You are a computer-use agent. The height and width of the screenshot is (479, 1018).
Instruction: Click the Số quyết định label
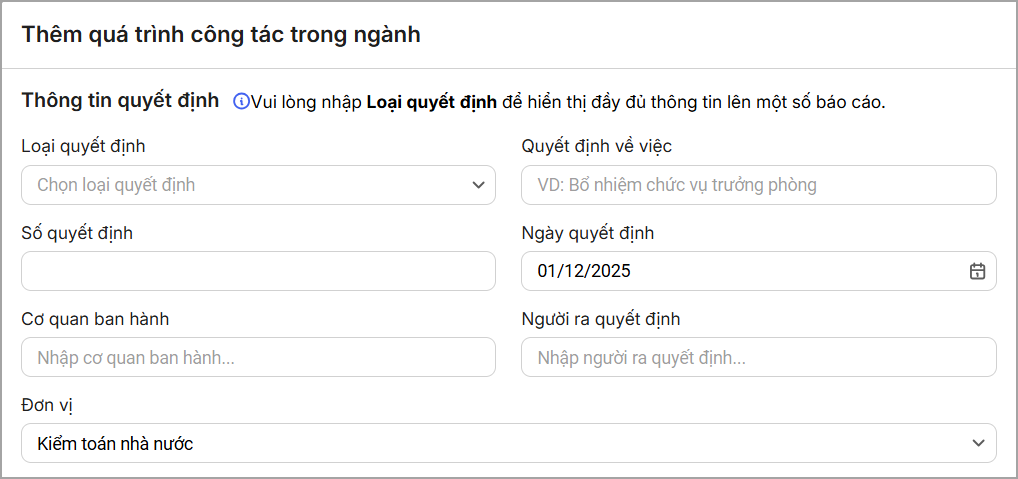(77, 233)
